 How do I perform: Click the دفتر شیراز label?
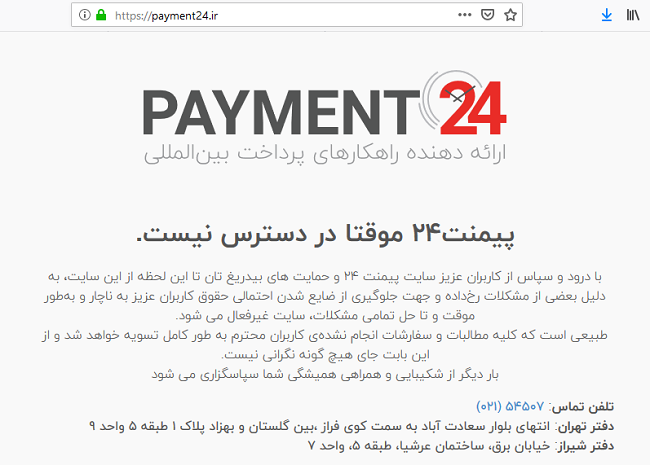tap(584, 446)
